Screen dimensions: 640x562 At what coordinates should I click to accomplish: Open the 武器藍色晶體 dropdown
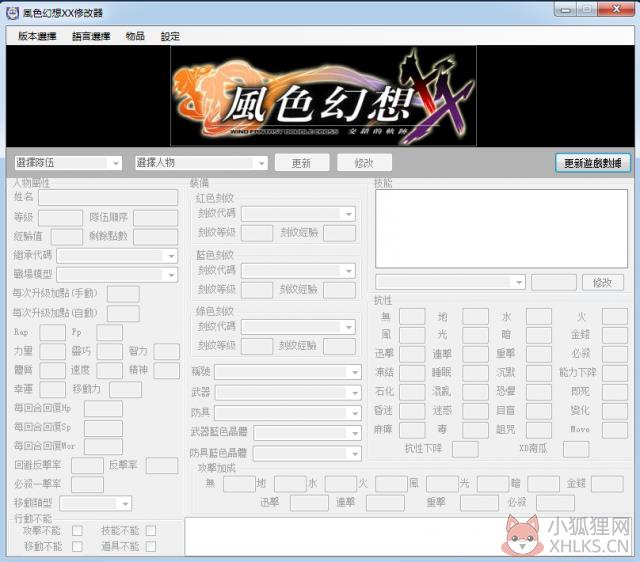click(x=307, y=433)
